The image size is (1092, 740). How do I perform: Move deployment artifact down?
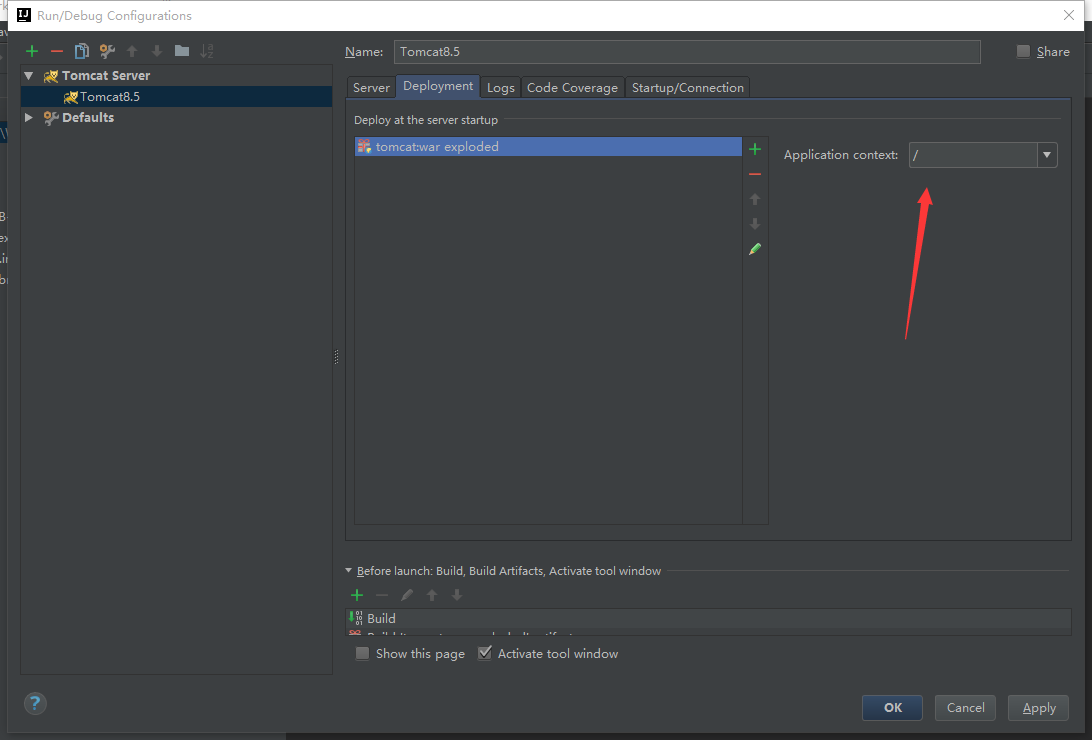click(755, 224)
